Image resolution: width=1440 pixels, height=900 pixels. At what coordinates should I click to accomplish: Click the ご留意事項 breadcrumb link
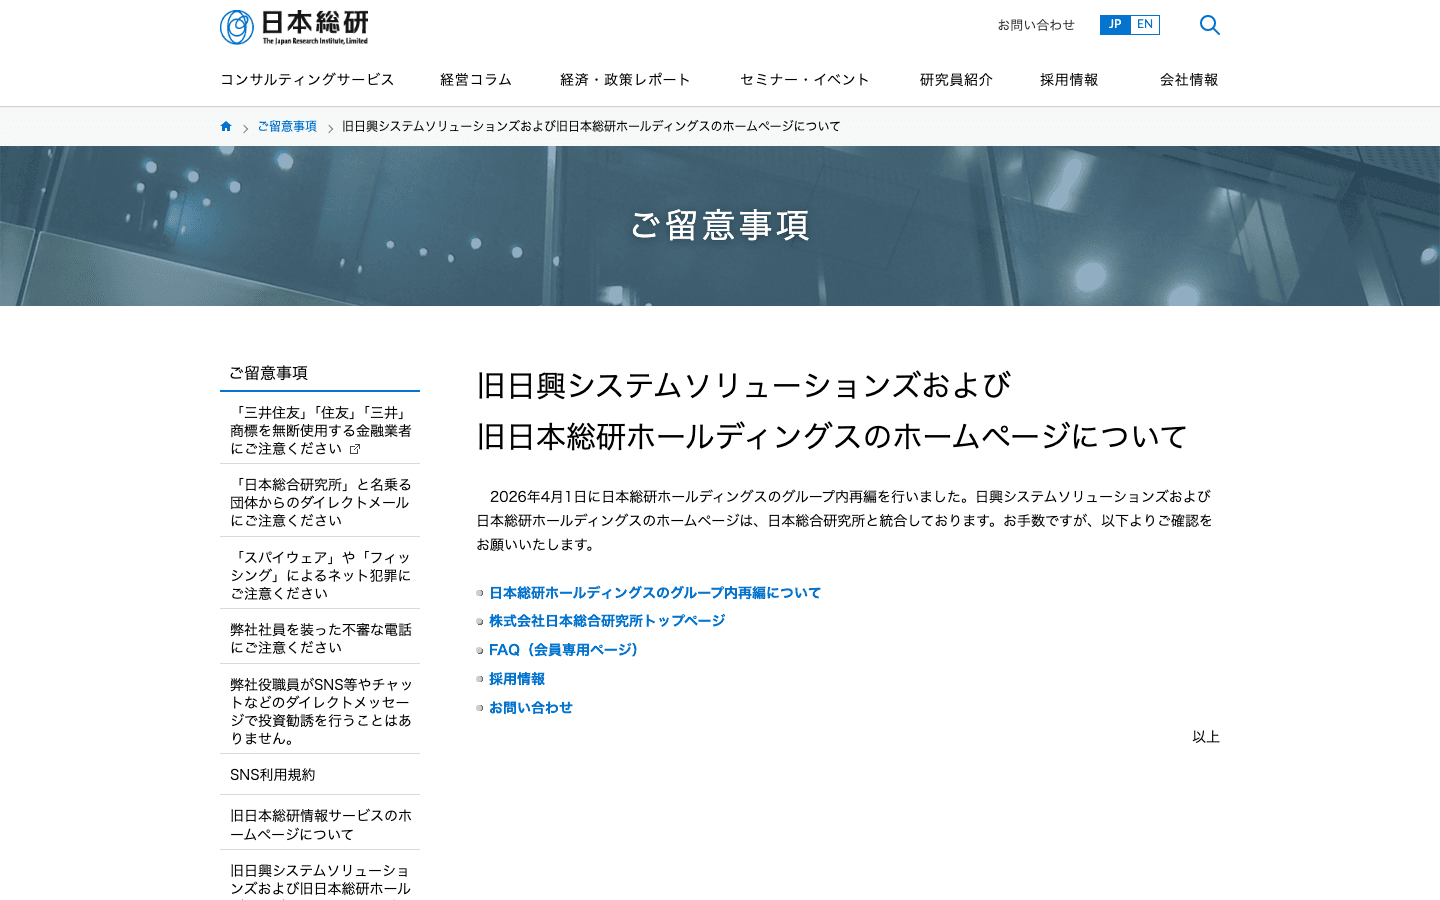point(287,126)
